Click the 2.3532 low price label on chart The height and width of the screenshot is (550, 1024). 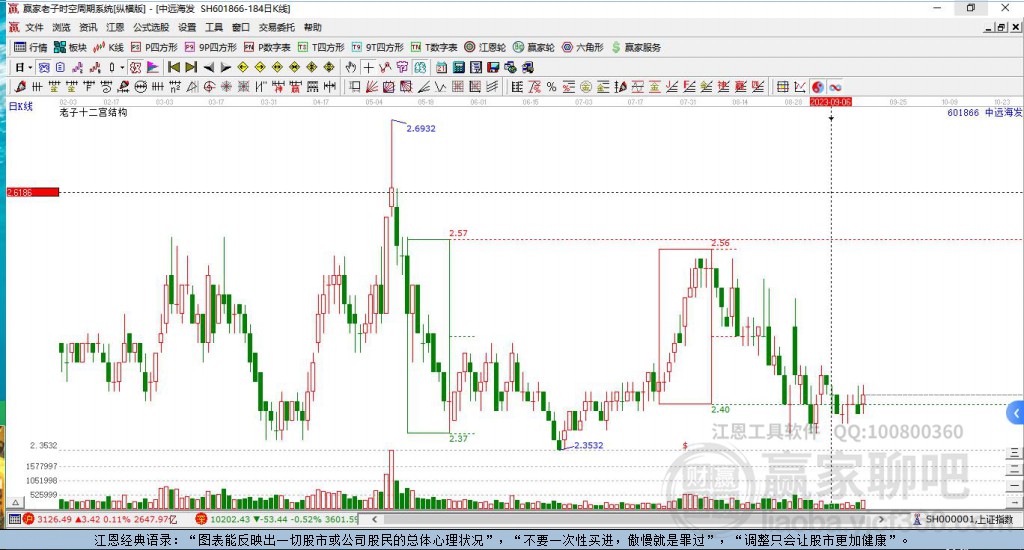pyautogui.click(x=588, y=445)
